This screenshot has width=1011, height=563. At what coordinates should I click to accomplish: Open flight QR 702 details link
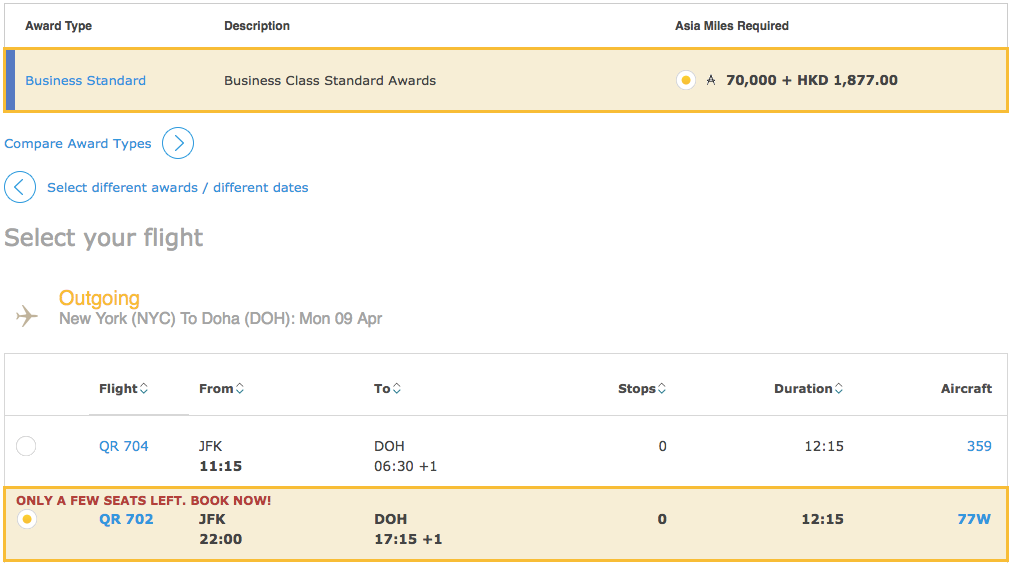pyautogui.click(x=126, y=520)
